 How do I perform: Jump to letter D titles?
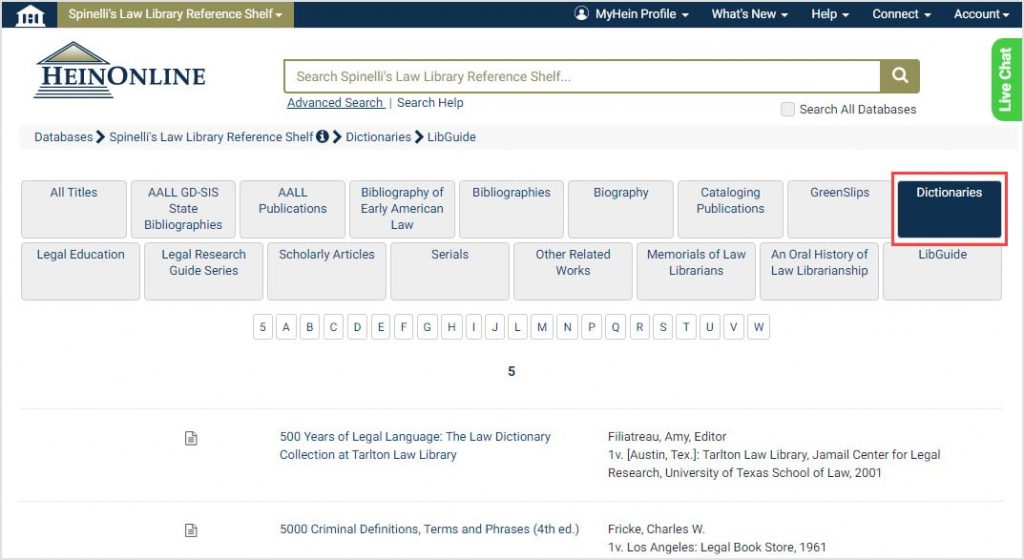click(x=357, y=327)
